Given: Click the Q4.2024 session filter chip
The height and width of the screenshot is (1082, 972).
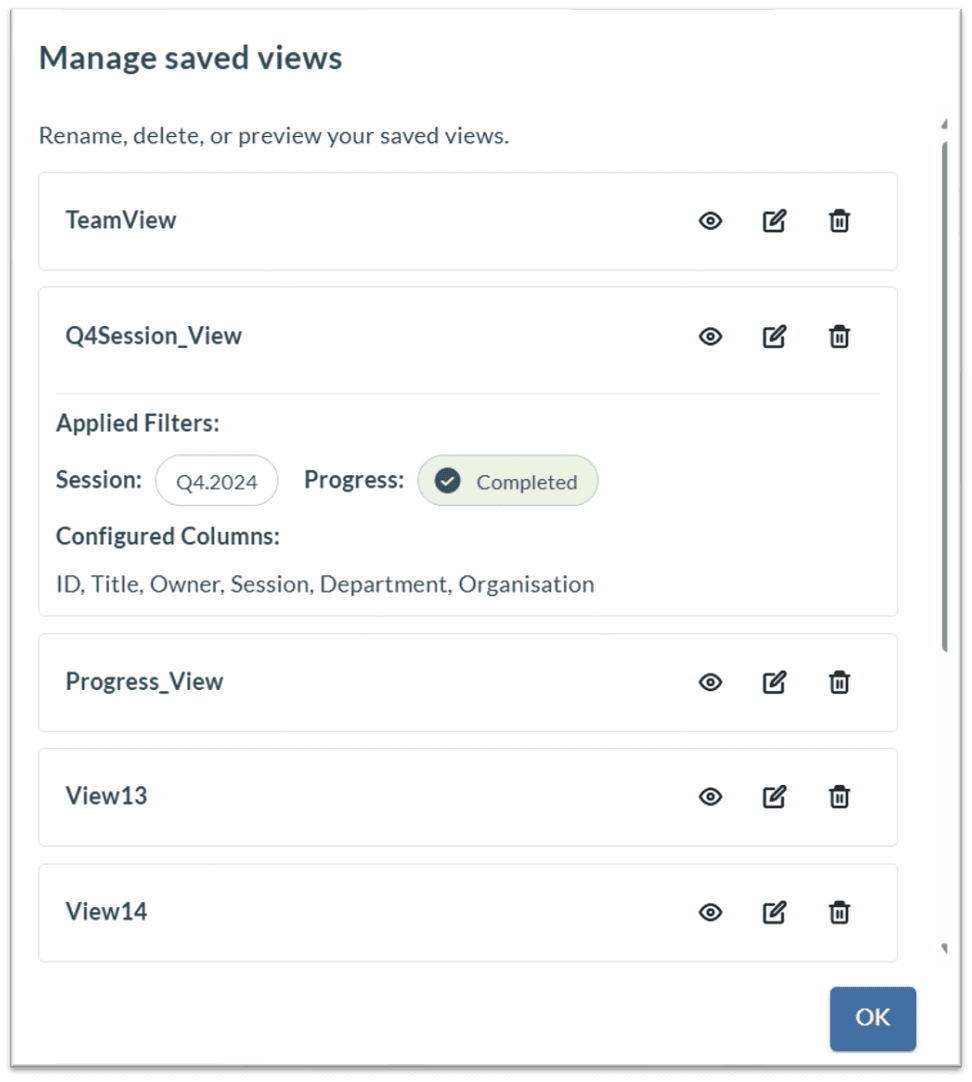Looking at the screenshot, I should (217, 481).
